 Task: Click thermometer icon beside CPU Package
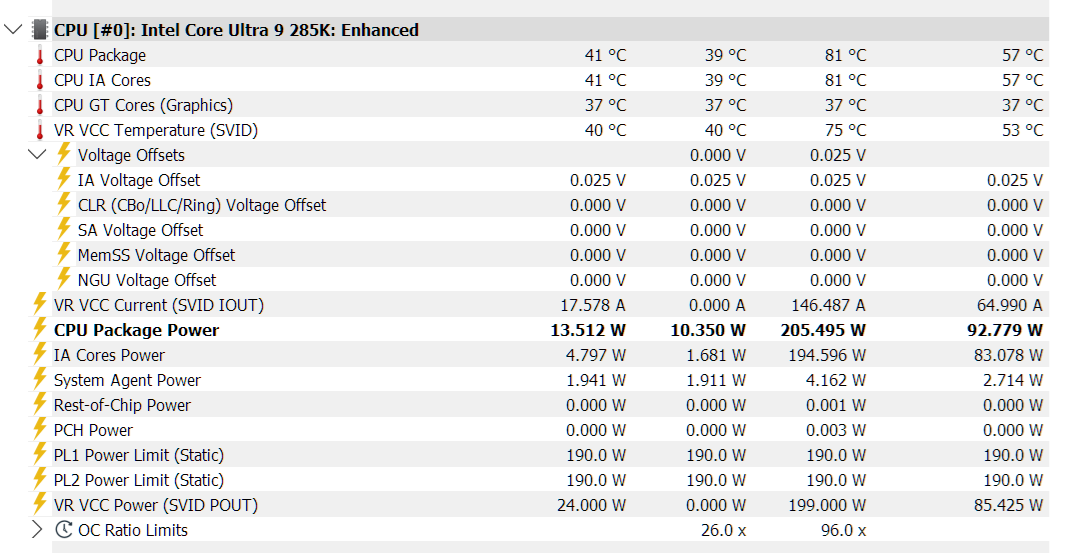click(x=40, y=55)
